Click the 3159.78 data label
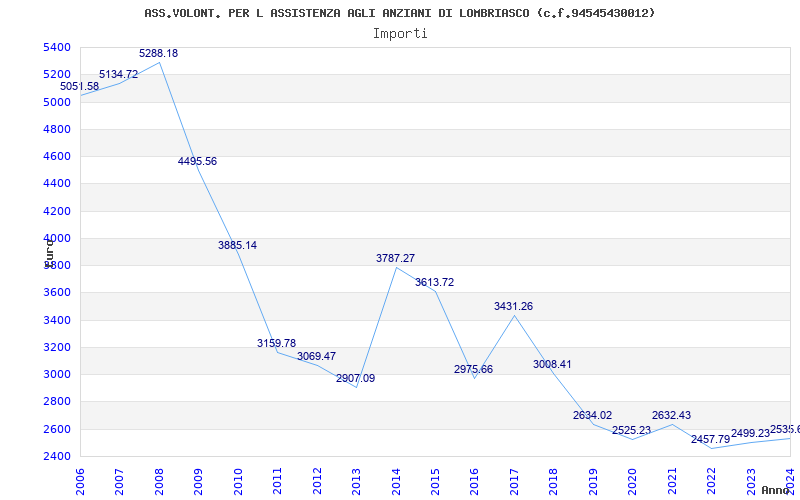 [277, 343]
